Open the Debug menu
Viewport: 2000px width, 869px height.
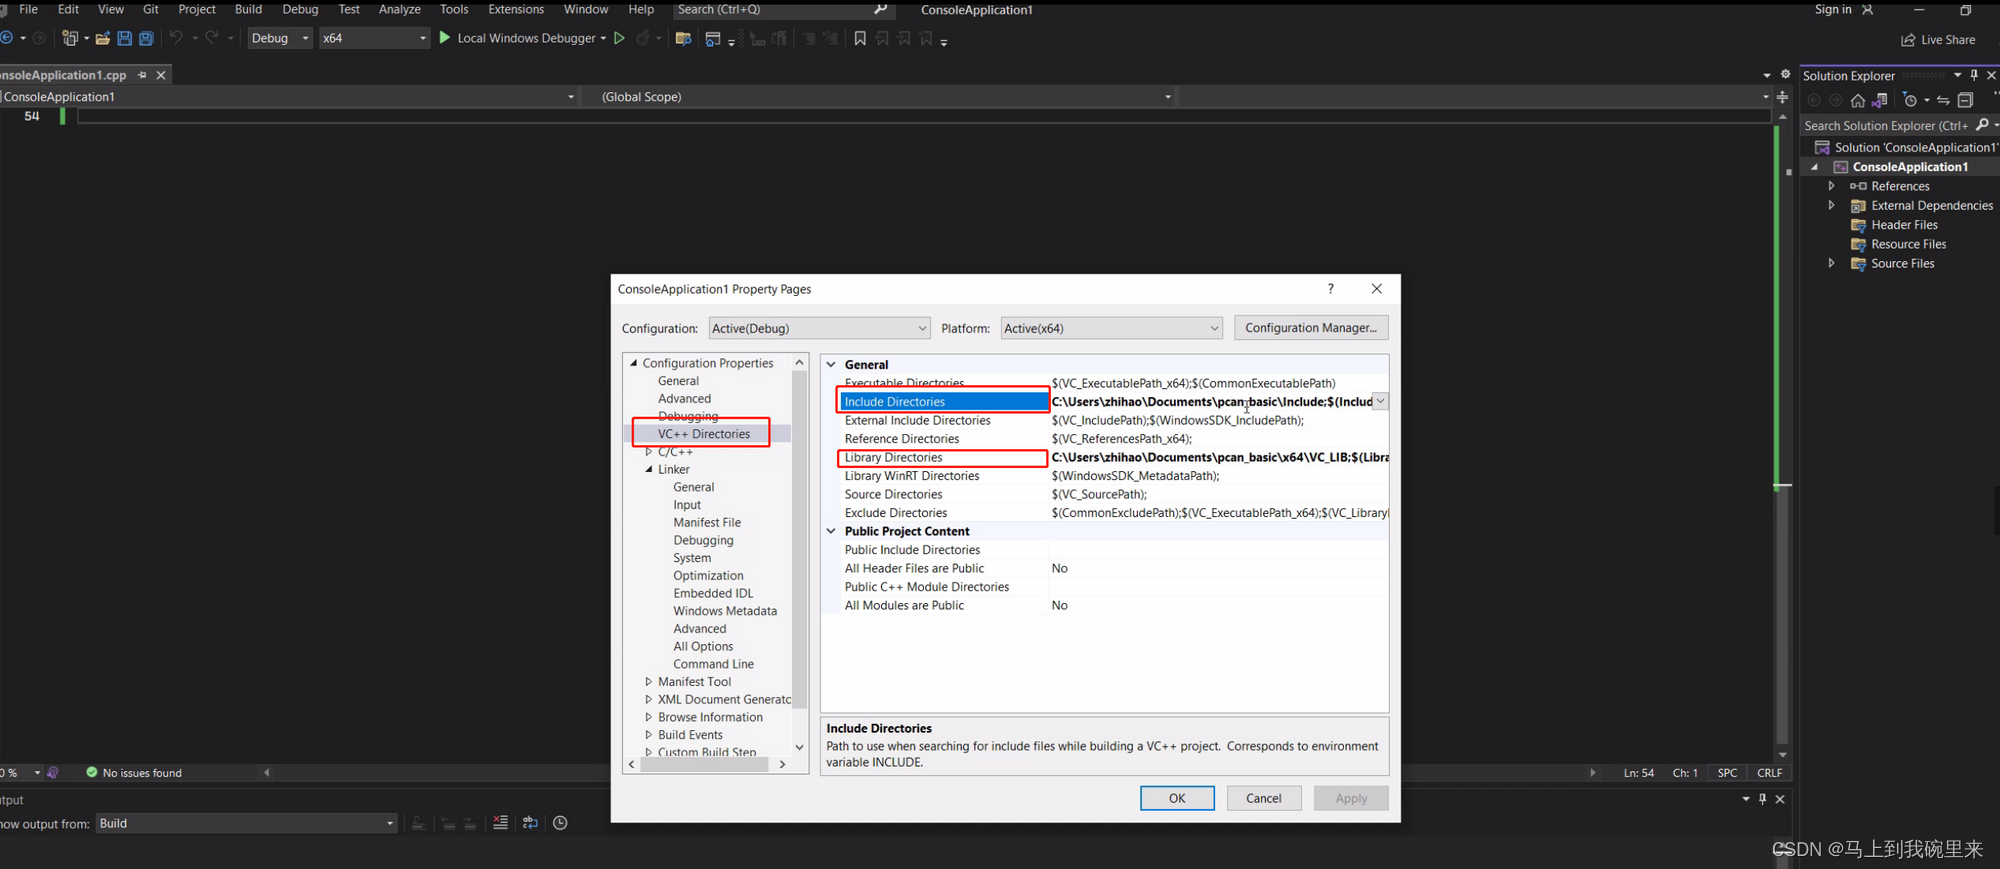(x=300, y=9)
